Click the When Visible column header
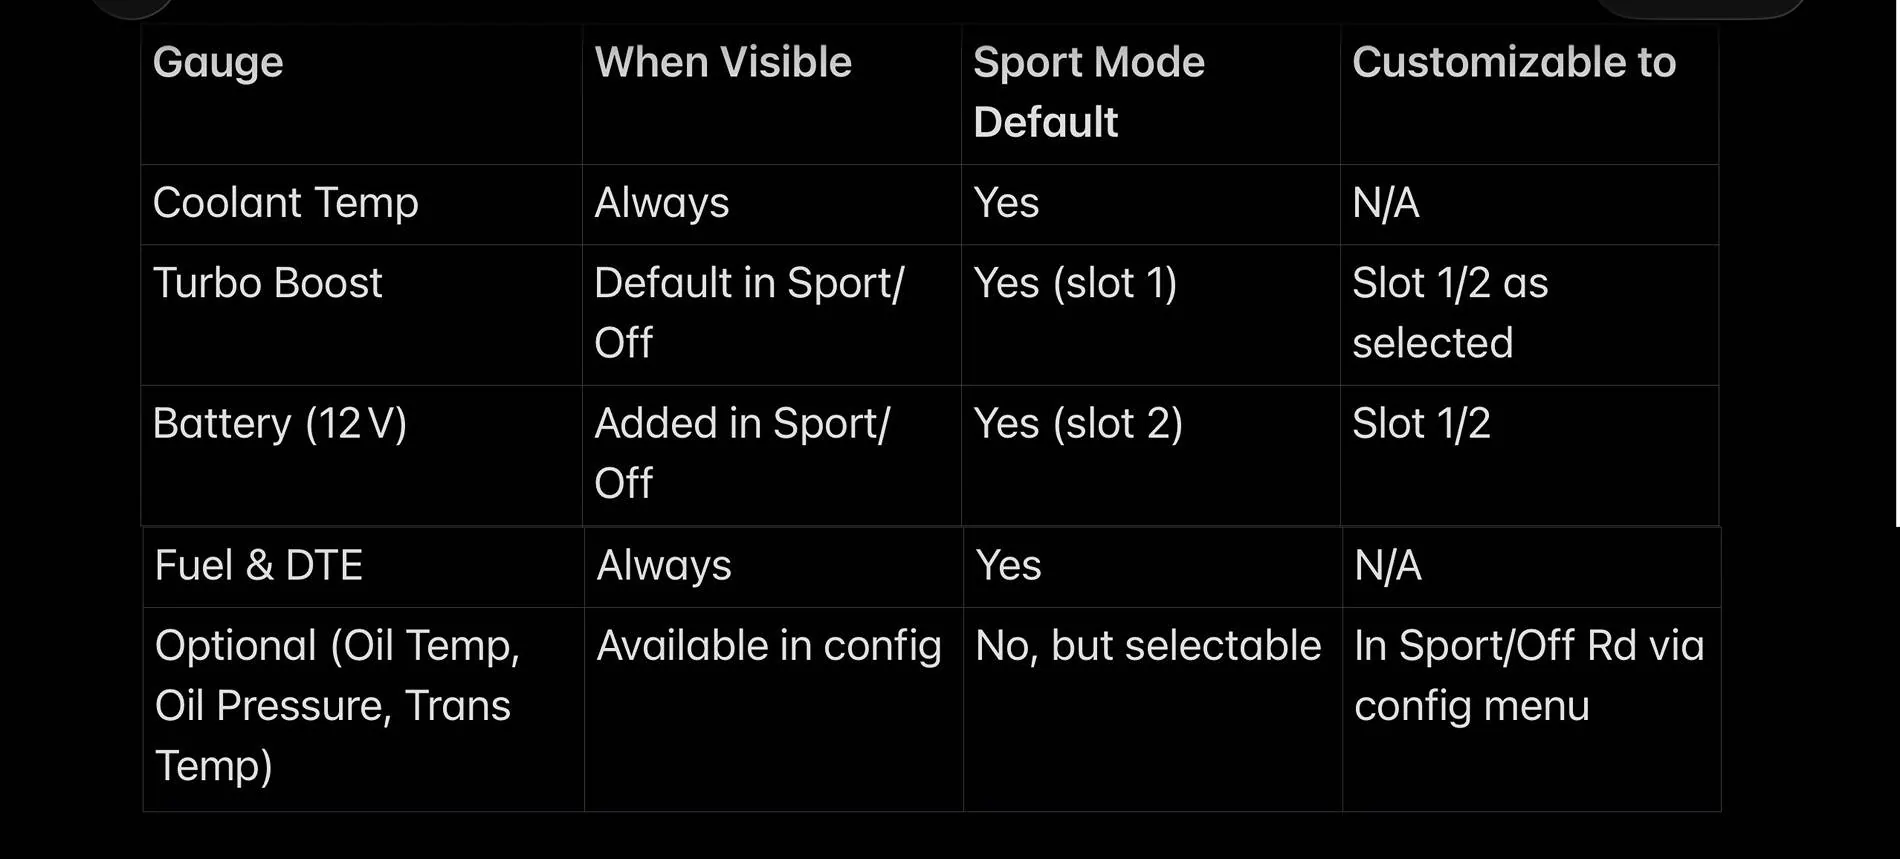Image resolution: width=1900 pixels, height=859 pixels. [722, 63]
